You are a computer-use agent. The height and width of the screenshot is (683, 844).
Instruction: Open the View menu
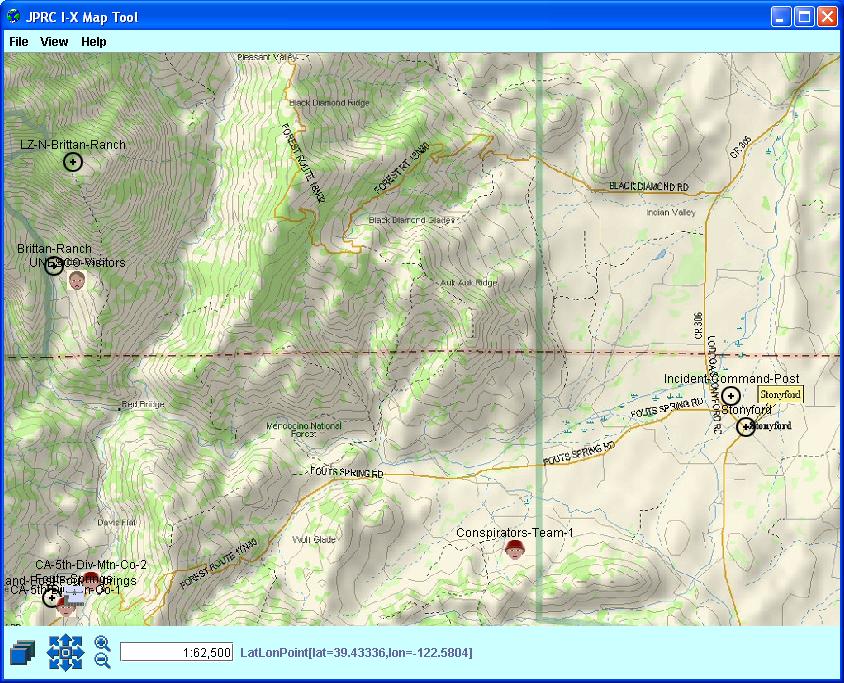[x=54, y=42]
